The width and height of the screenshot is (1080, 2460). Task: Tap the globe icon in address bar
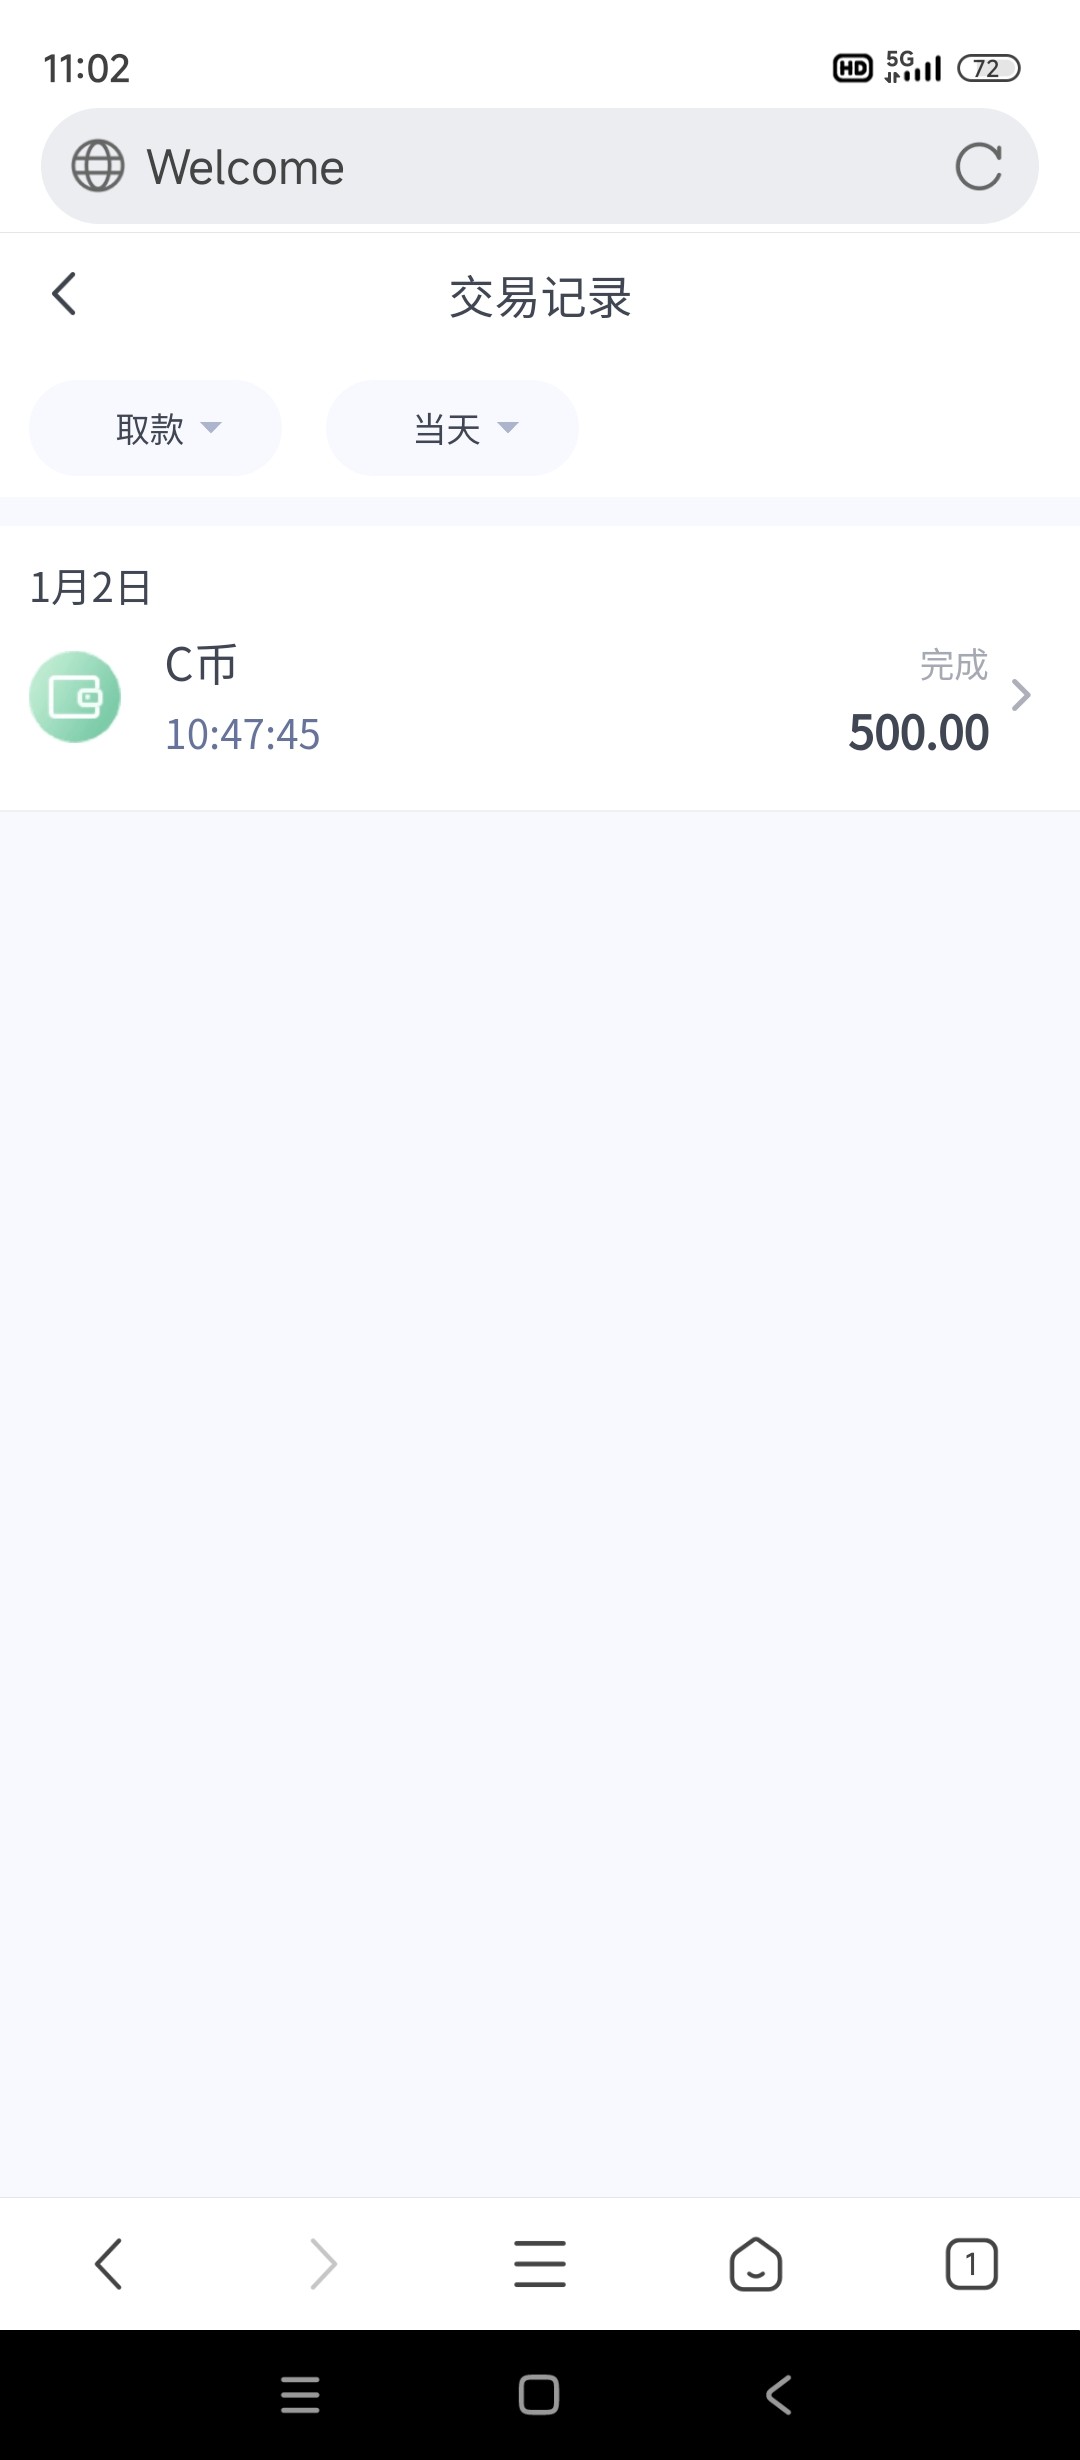pos(98,166)
